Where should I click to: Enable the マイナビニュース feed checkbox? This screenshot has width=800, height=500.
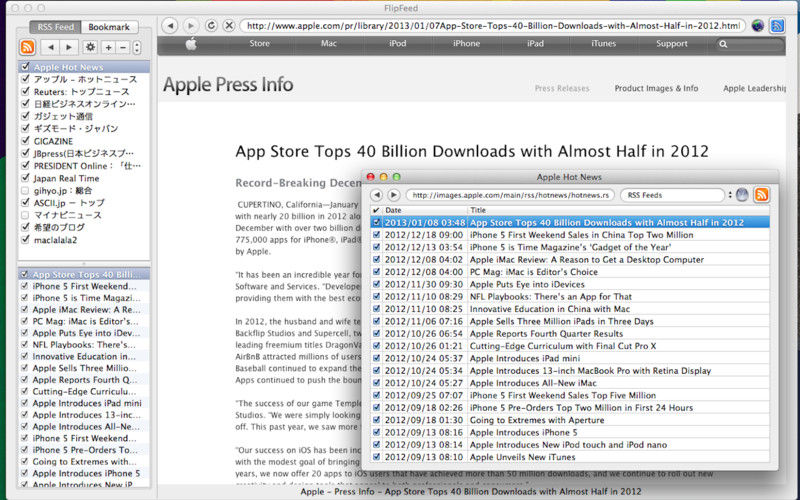(26, 215)
